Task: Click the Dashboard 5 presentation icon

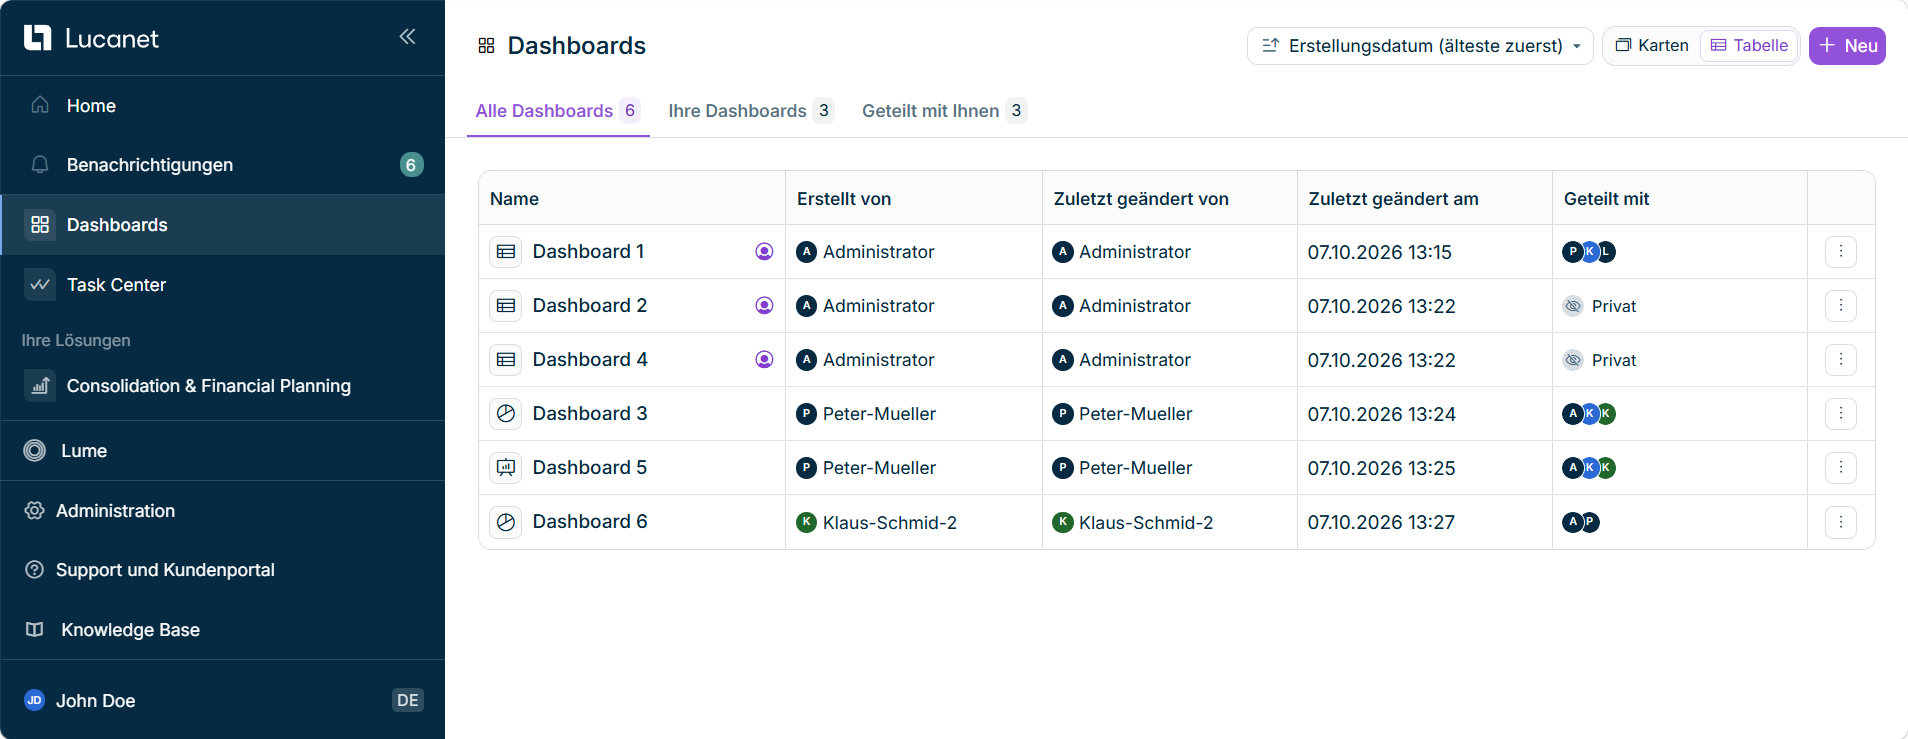Action: 506,468
